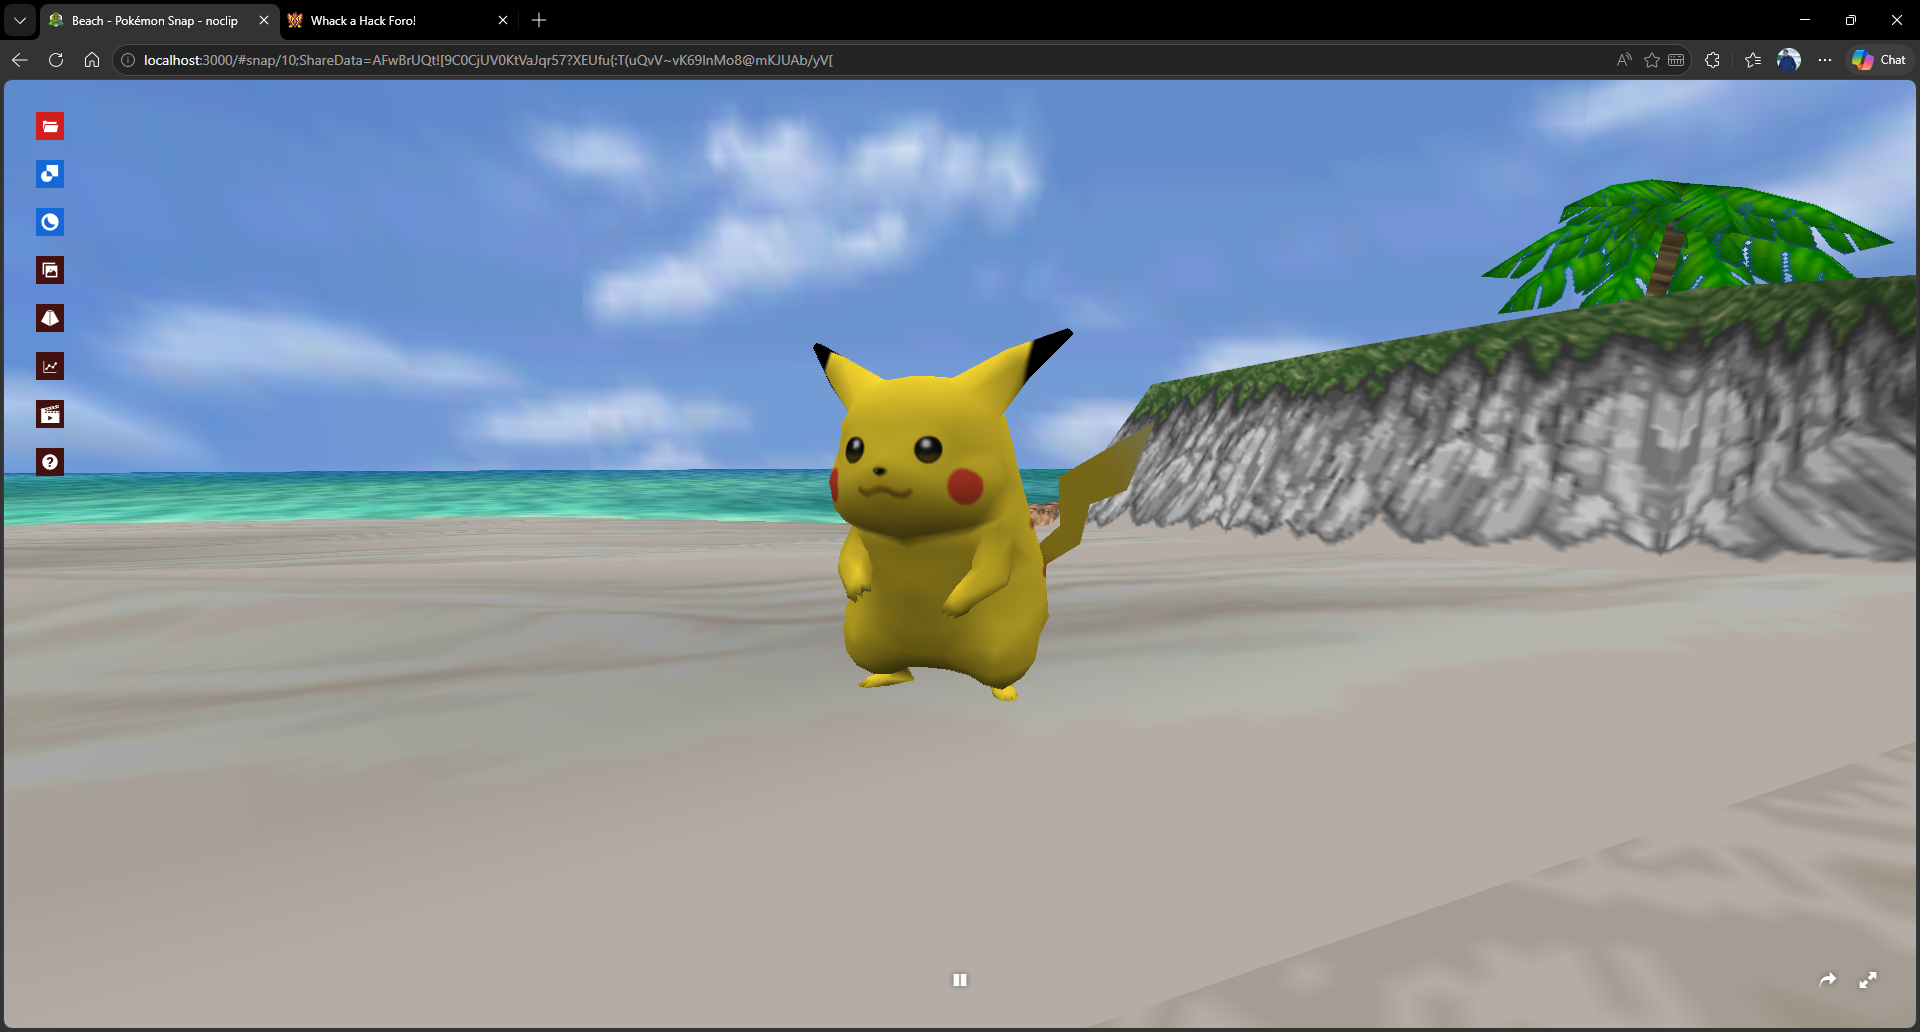Viewport: 1920px width, 1032px height.
Task: Click the share arrow in the viewer
Action: click(x=1827, y=980)
